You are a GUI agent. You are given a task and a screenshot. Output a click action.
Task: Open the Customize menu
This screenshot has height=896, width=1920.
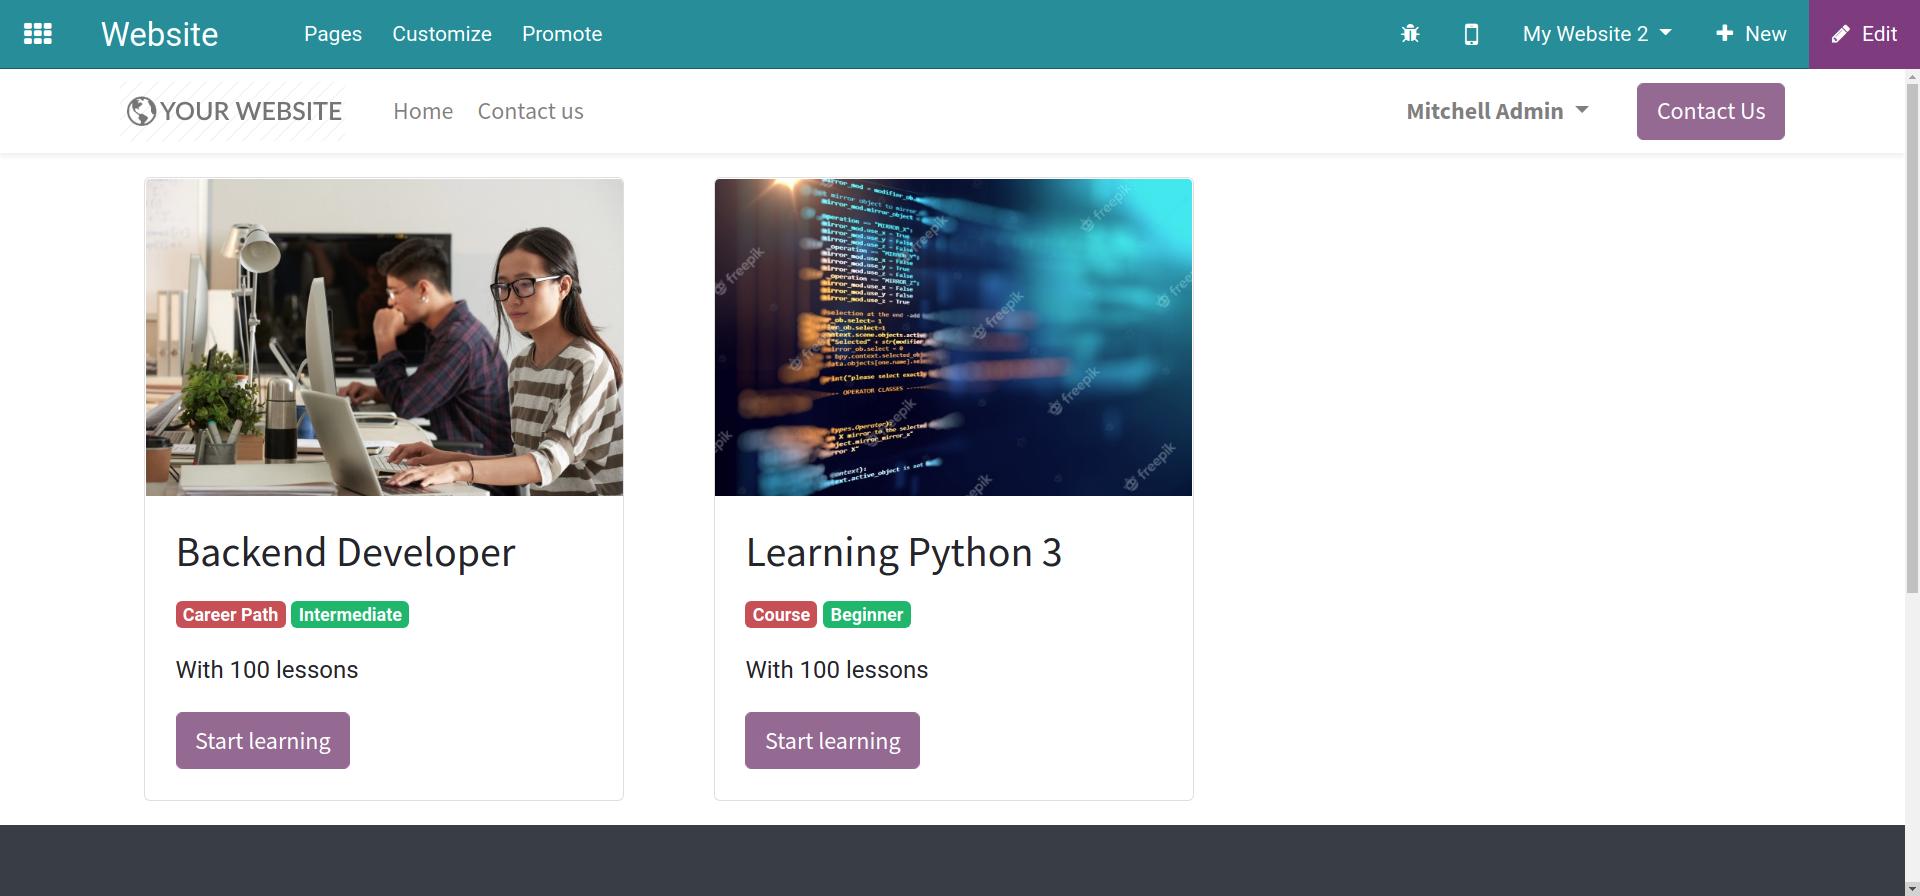[442, 34]
